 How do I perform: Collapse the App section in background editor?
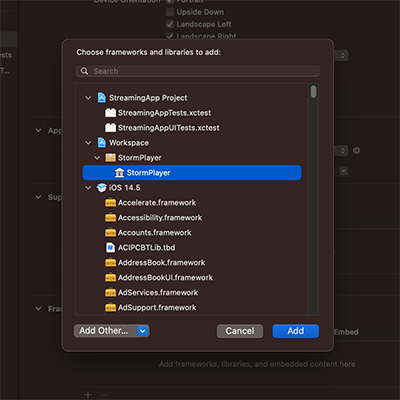pyautogui.click(x=39, y=130)
